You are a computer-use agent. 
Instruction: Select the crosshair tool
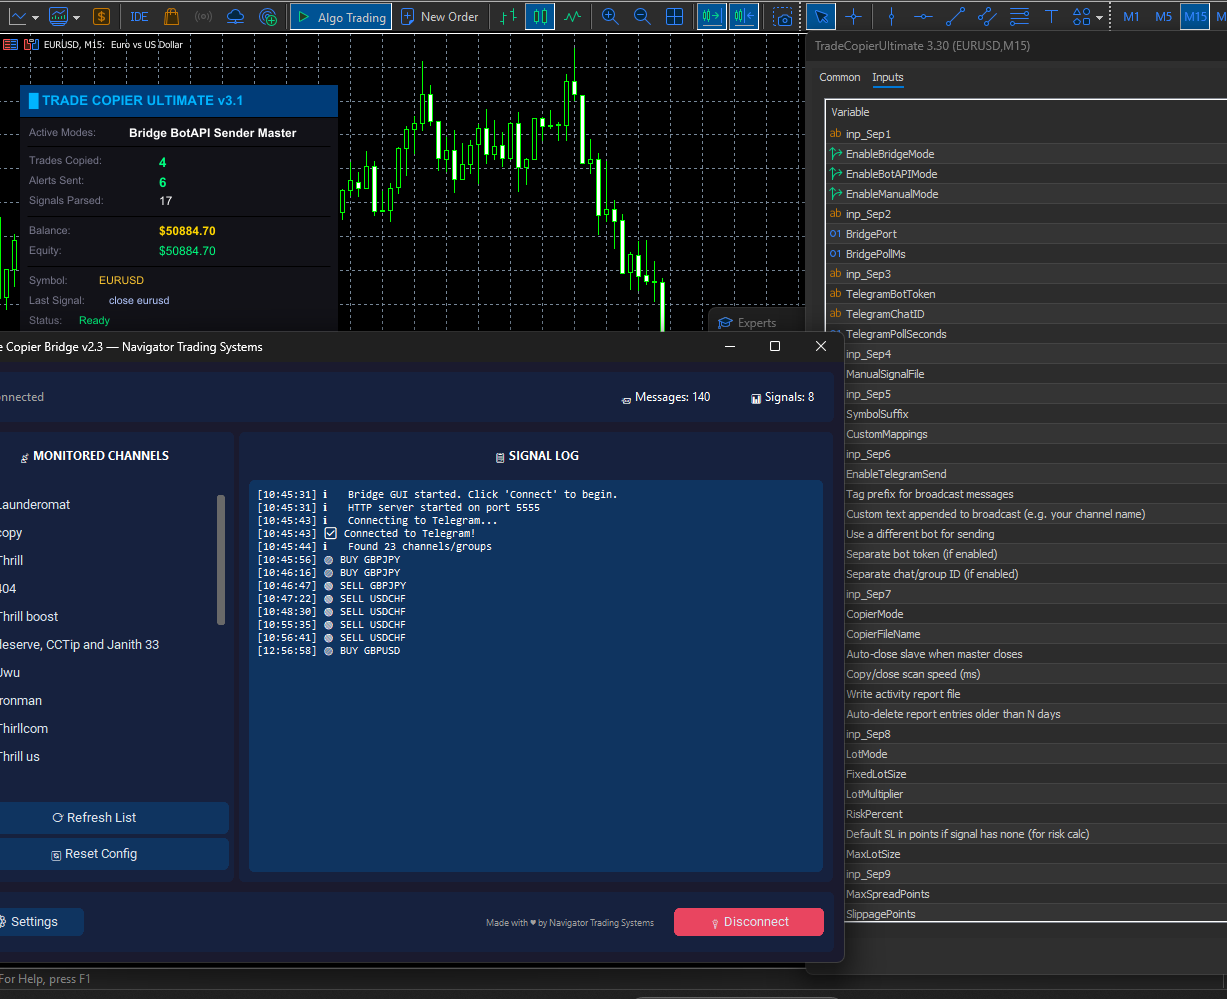[853, 17]
